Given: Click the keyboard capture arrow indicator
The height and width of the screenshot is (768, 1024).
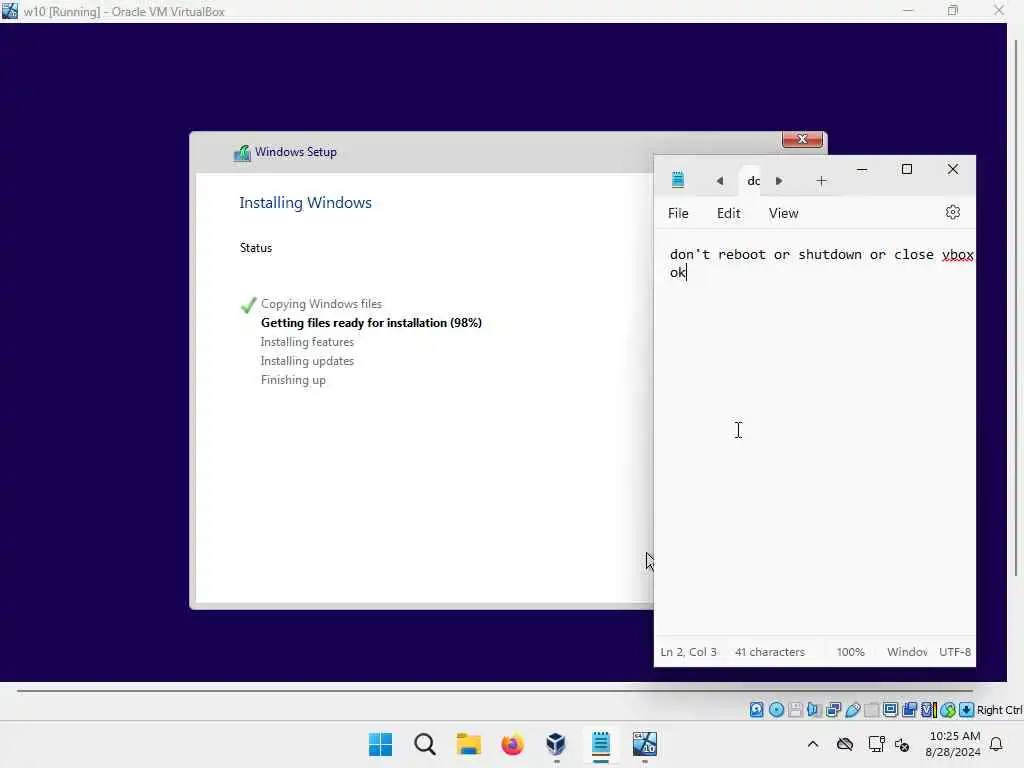Looking at the screenshot, I should point(967,710).
